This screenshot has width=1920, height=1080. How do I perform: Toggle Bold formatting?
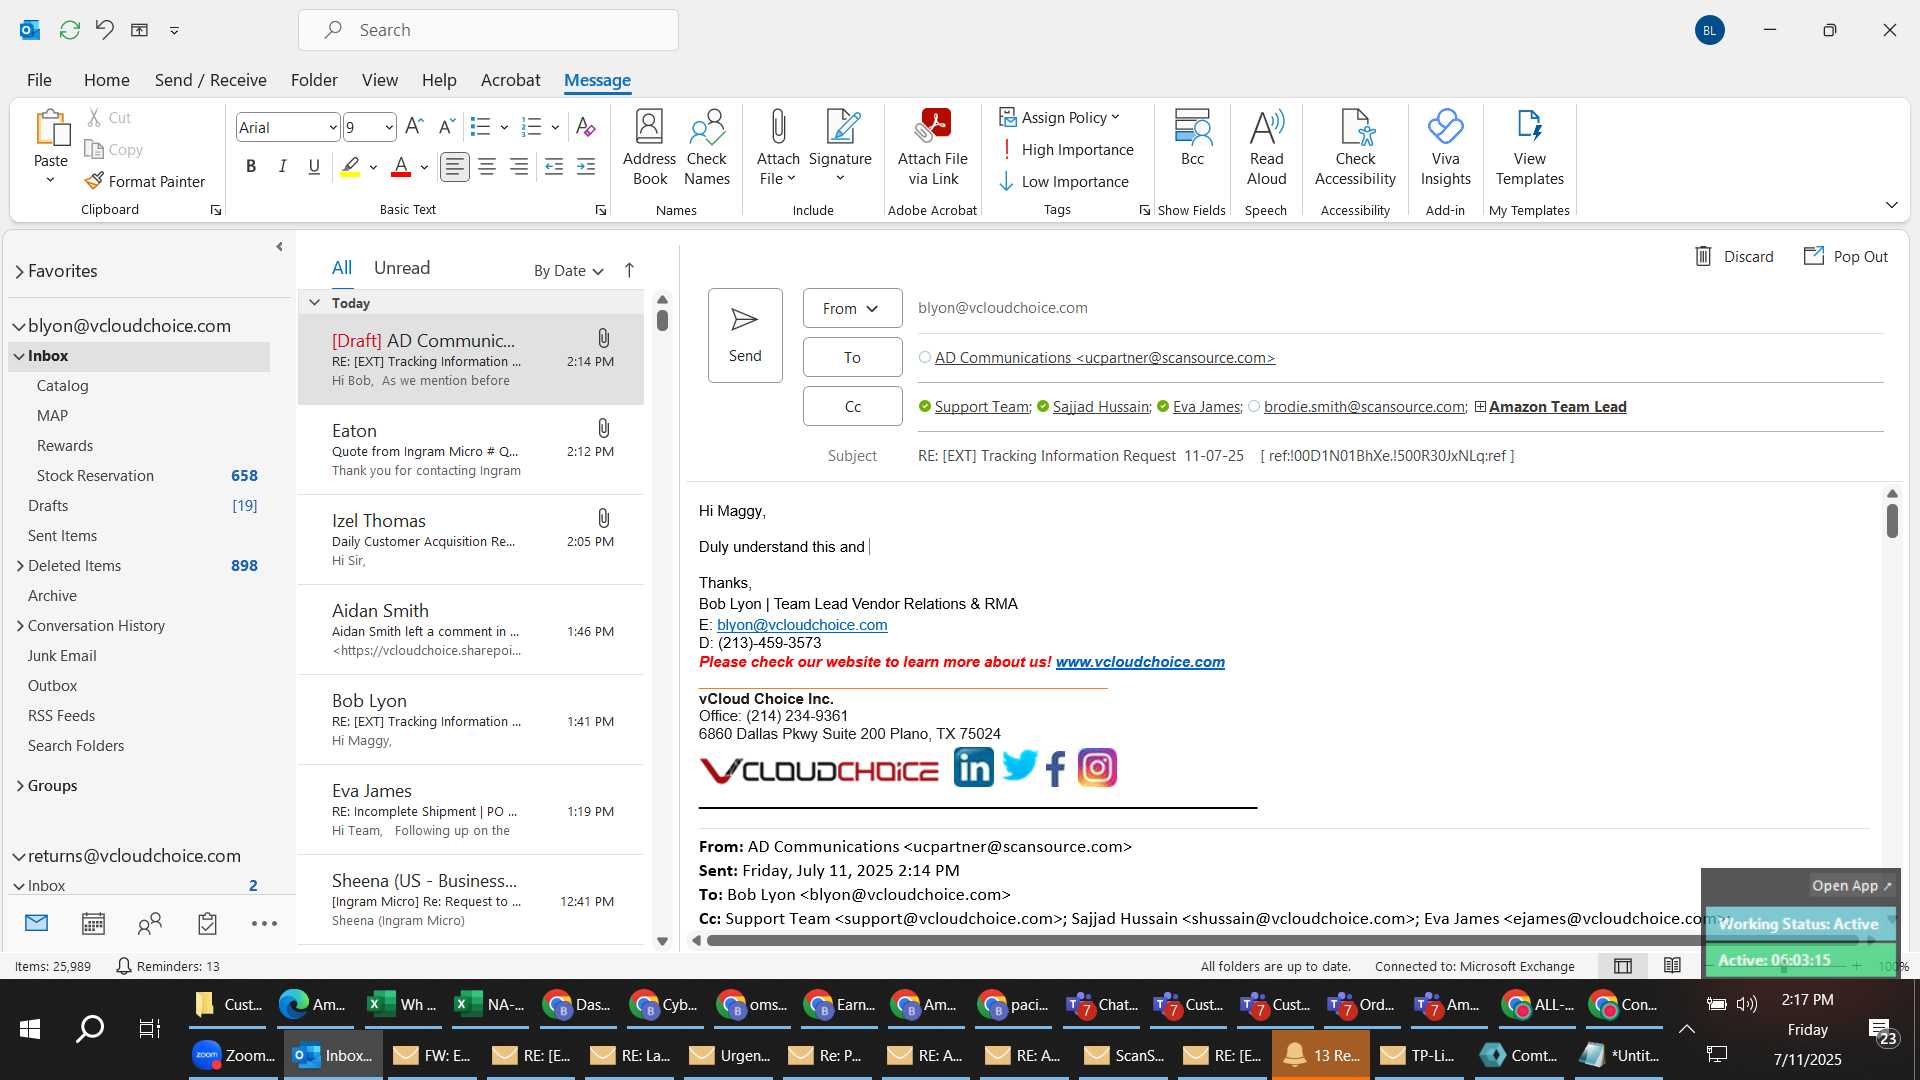point(251,166)
